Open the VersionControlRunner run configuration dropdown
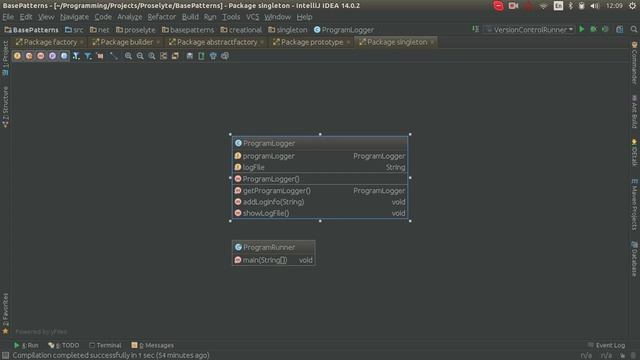Image resolution: width=640 pixels, height=360 pixels. click(529, 29)
